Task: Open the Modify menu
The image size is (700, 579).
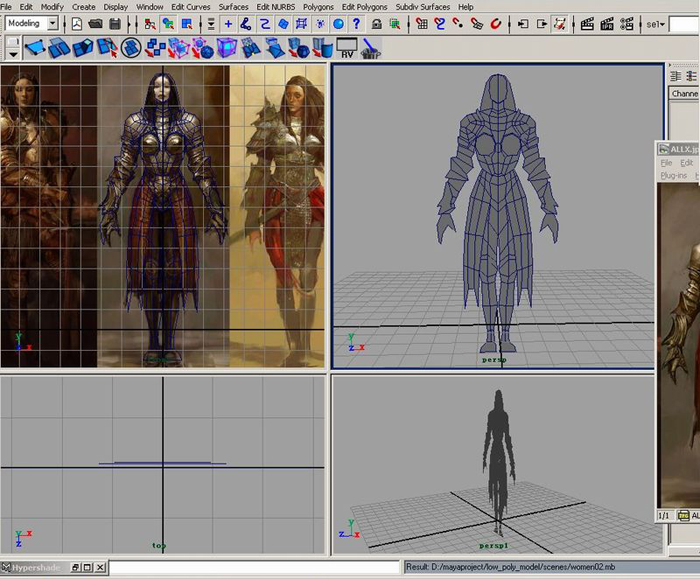Action: [x=52, y=7]
